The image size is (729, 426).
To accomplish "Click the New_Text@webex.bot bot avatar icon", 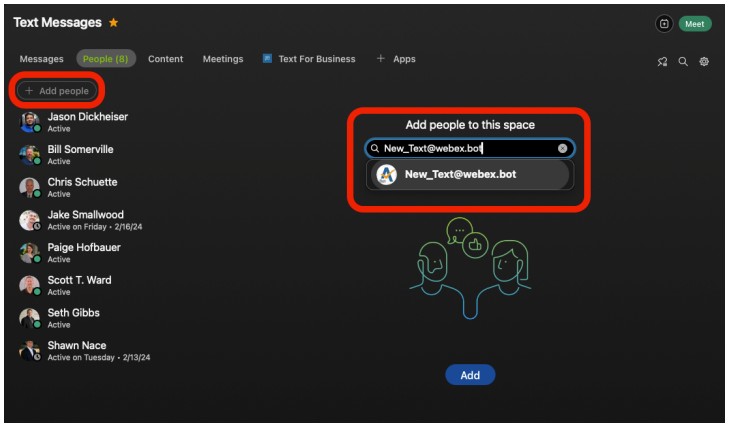I will click(x=386, y=175).
